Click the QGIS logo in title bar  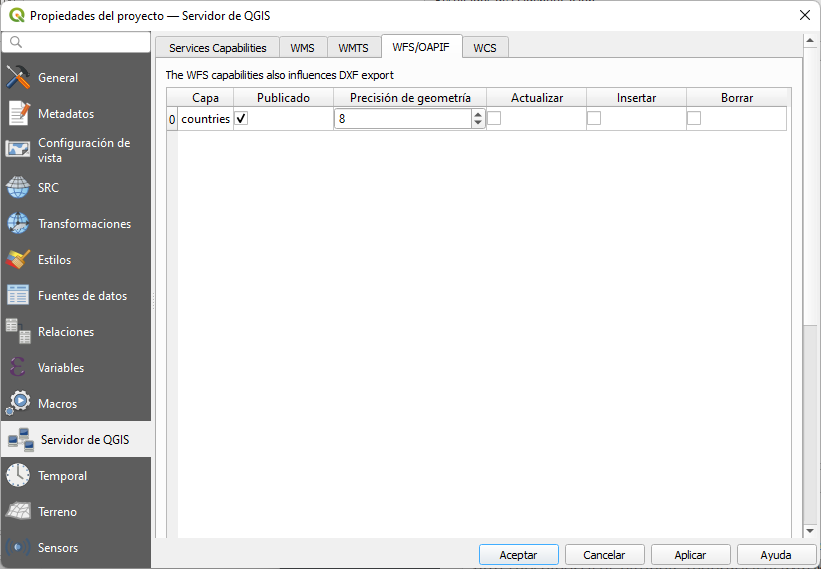tap(17, 15)
